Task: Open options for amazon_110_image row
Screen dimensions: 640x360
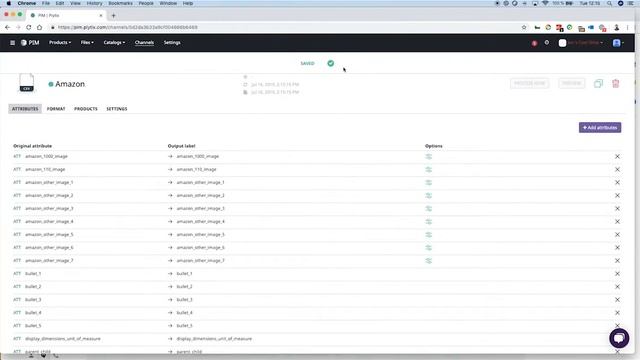Action: point(429,169)
